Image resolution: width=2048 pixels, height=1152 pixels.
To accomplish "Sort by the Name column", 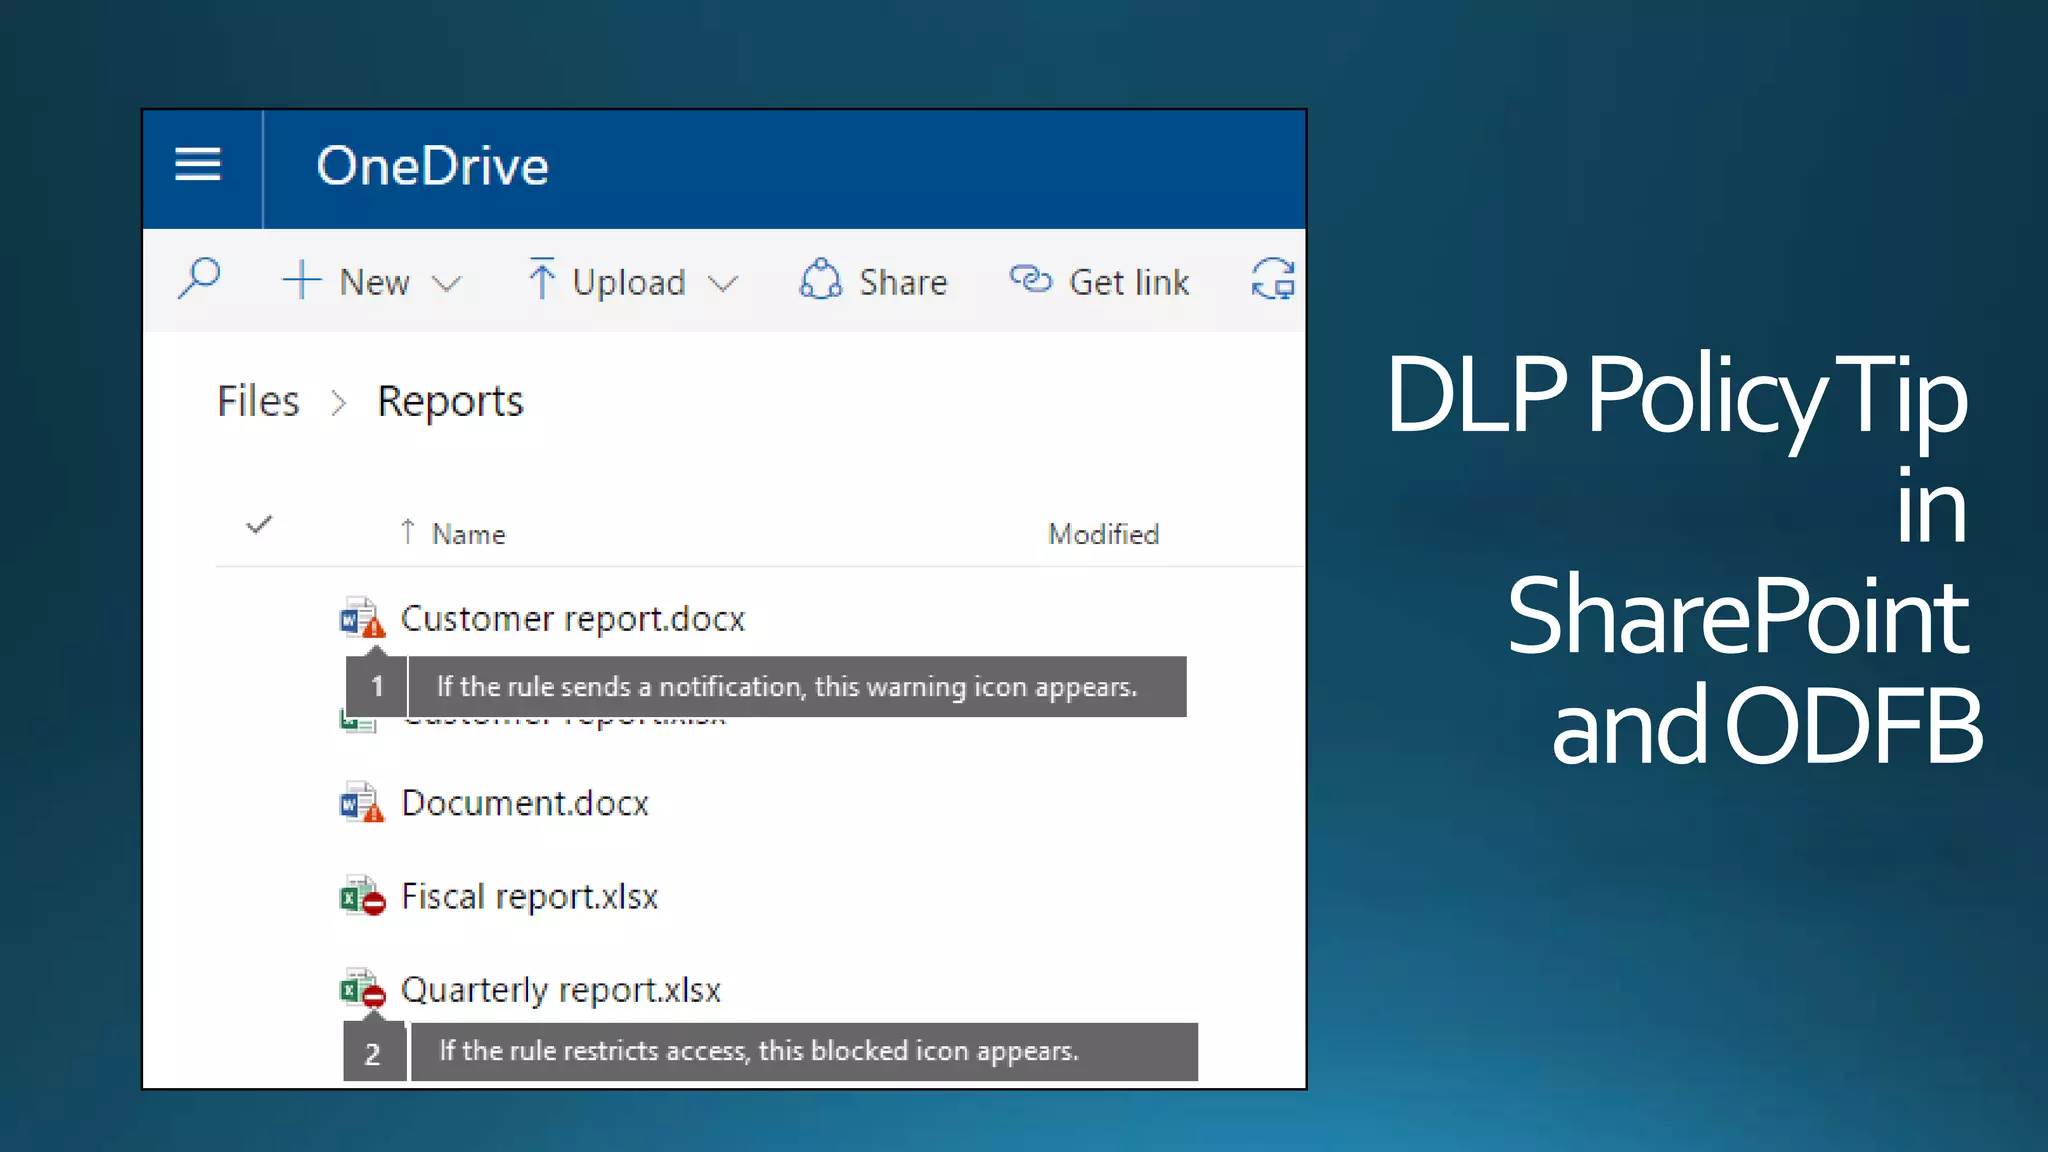I will (x=468, y=534).
